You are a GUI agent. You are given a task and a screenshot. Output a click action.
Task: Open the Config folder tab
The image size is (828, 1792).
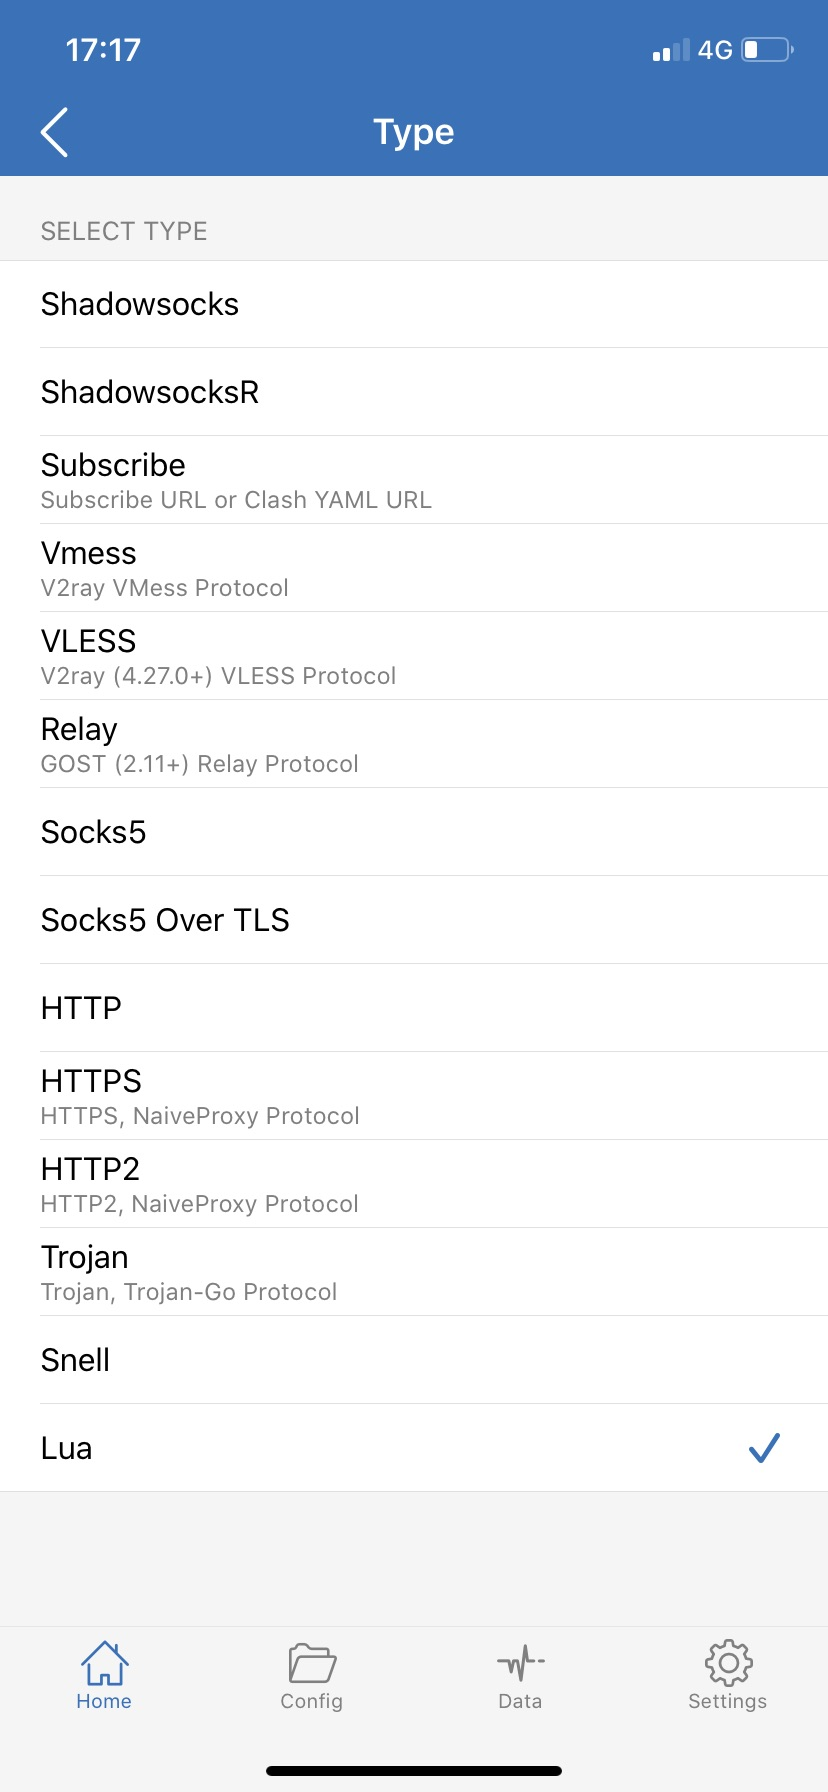click(312, 1675)
